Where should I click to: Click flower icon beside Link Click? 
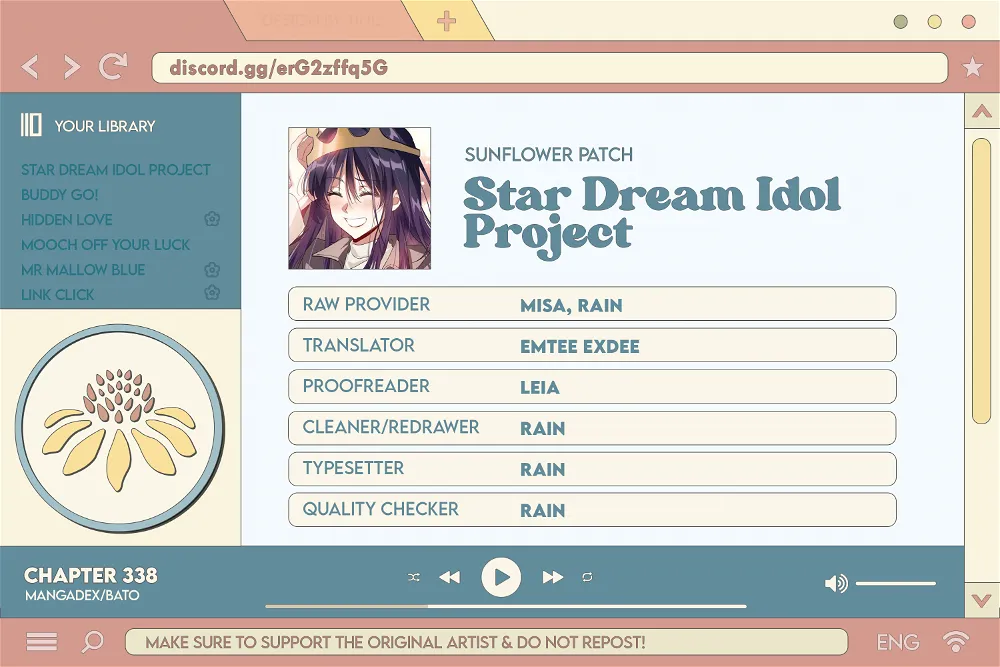tap(212, 293)
